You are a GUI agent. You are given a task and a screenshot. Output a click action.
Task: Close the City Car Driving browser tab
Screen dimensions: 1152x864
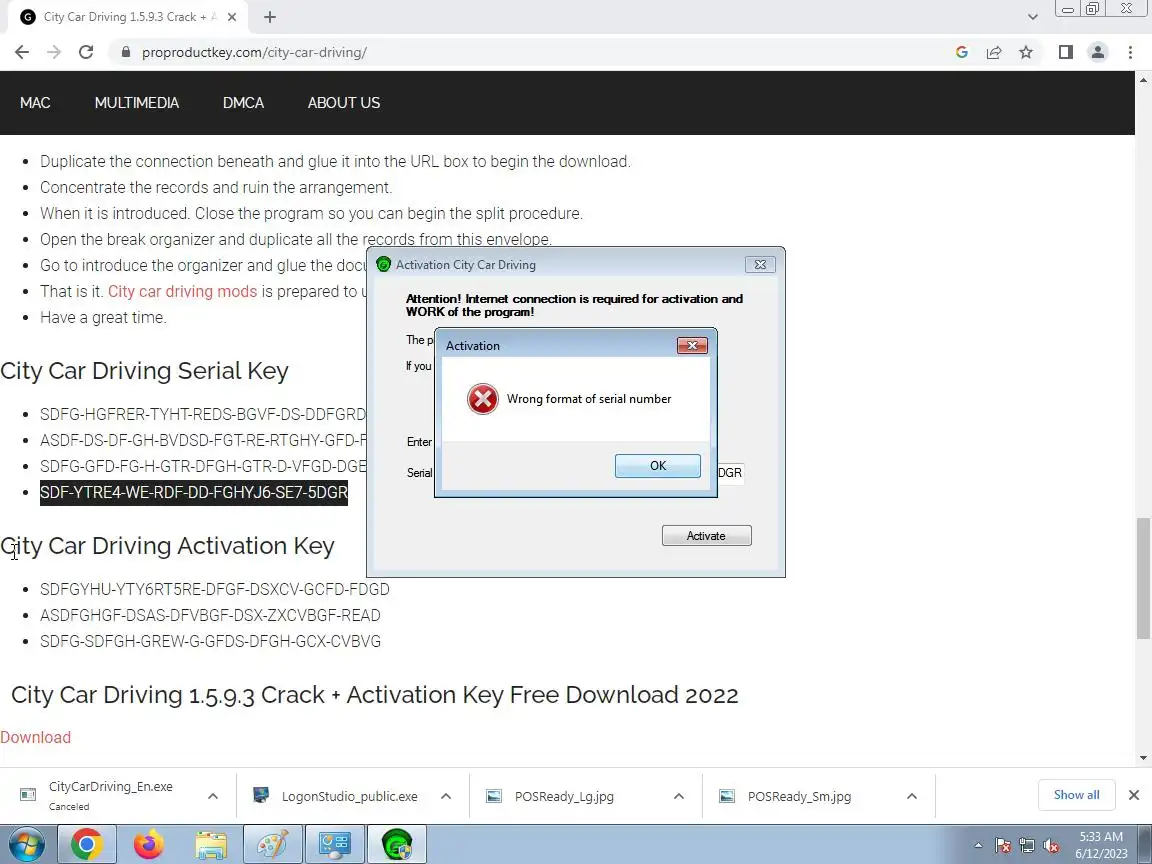tap(231, 17)
